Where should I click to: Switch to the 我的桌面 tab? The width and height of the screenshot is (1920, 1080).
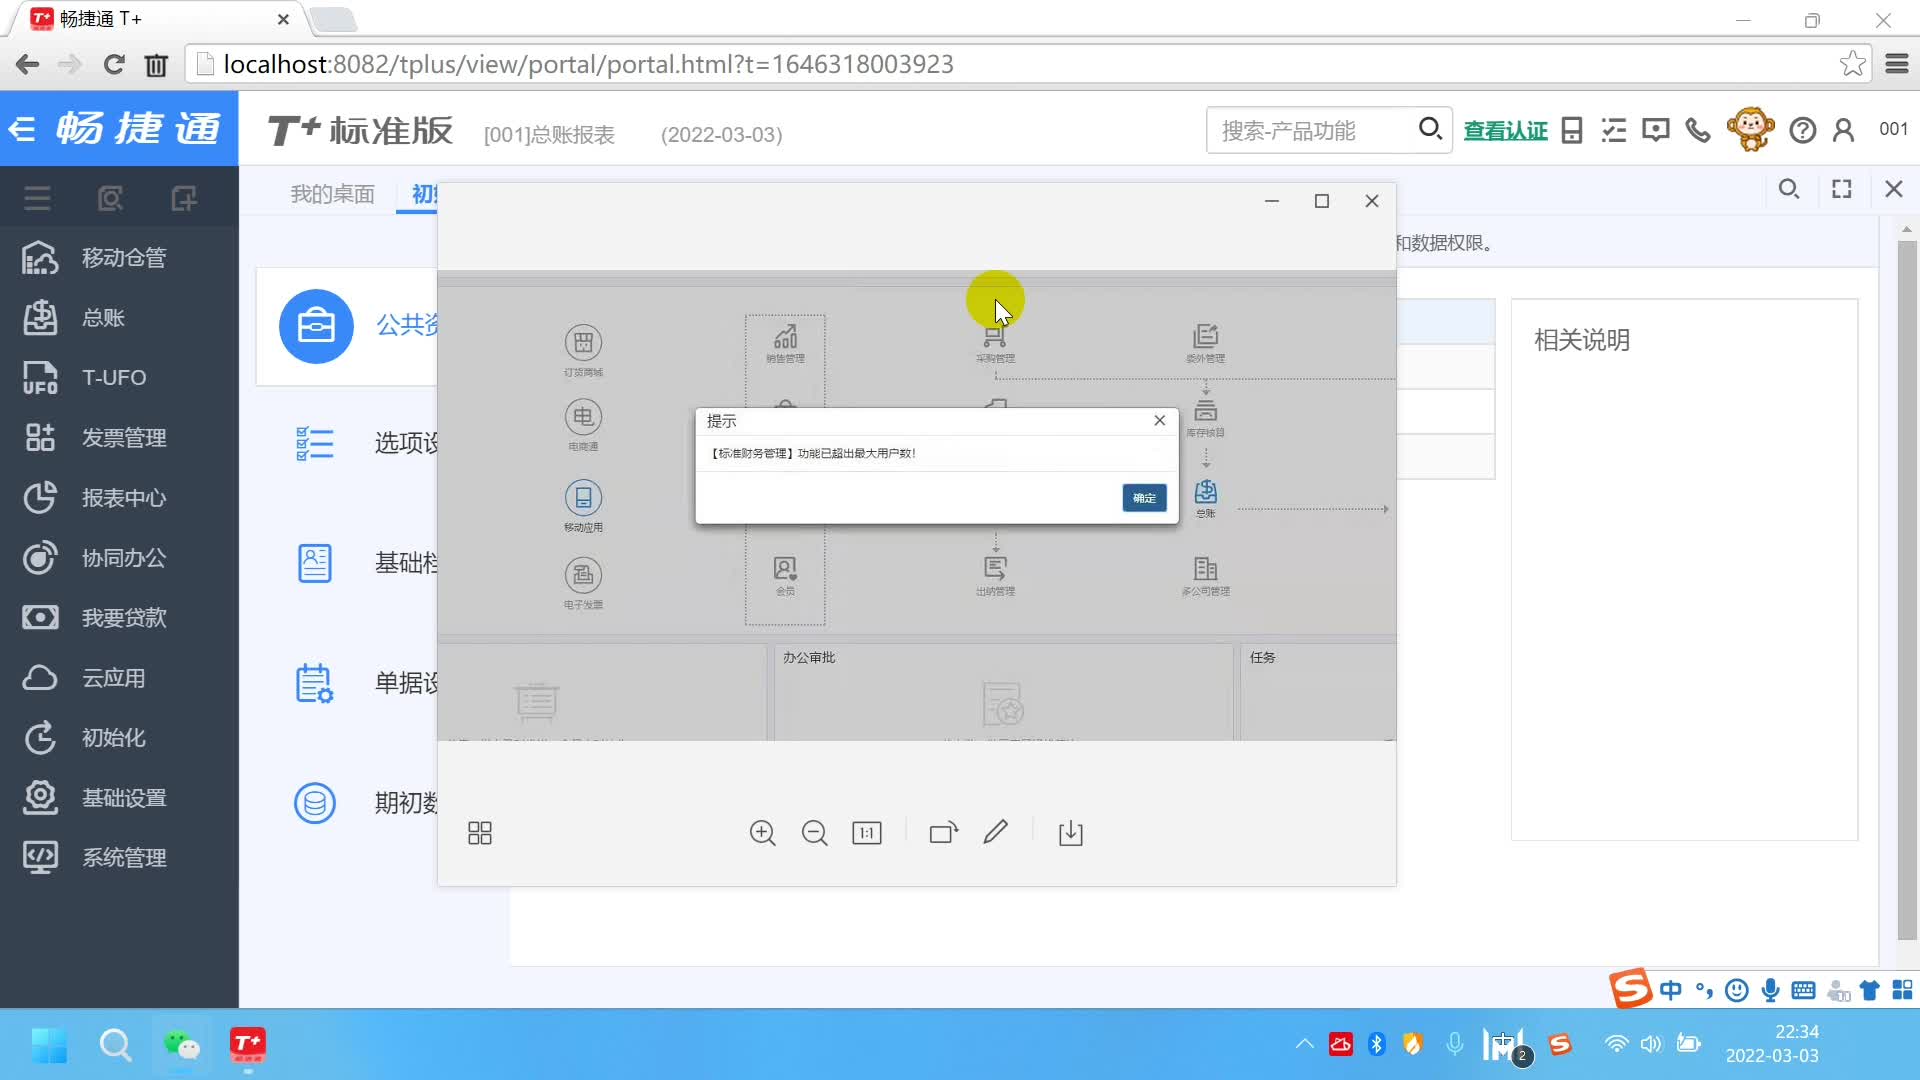coord(332,194)
